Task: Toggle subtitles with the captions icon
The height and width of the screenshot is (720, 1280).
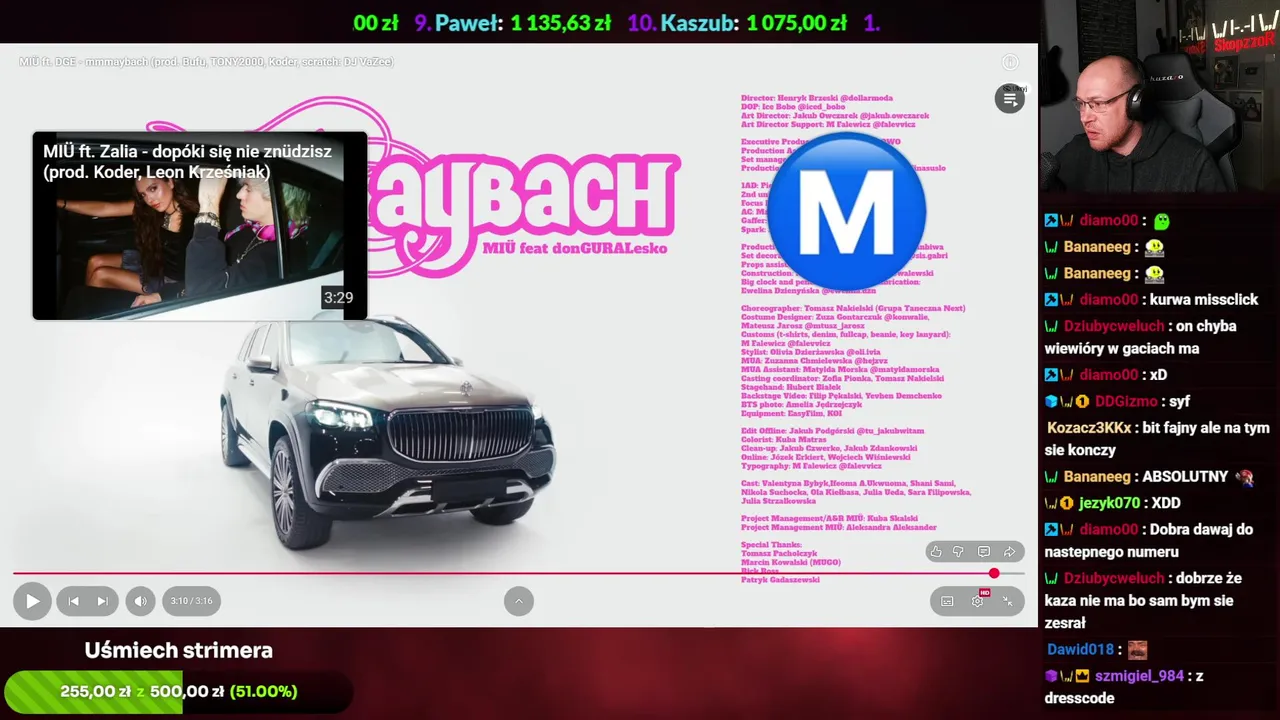Action: pyautogui.click(x=947, y=601)
